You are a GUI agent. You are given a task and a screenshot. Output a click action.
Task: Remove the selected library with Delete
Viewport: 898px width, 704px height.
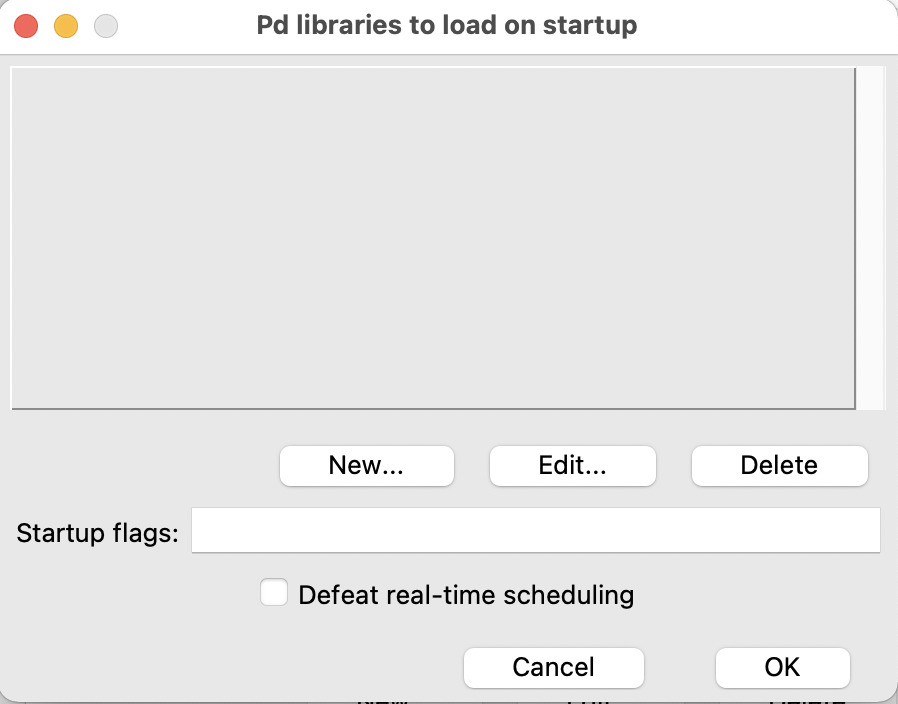coord(779,466)
